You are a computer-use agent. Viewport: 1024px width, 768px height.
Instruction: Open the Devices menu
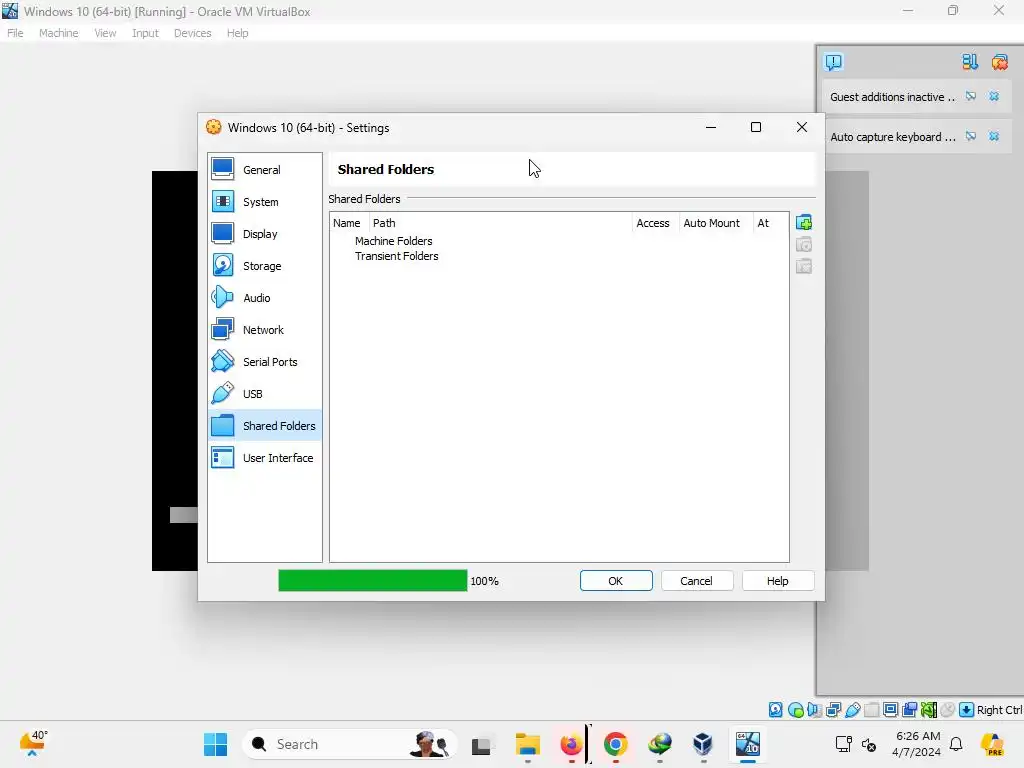click(193, 33)
